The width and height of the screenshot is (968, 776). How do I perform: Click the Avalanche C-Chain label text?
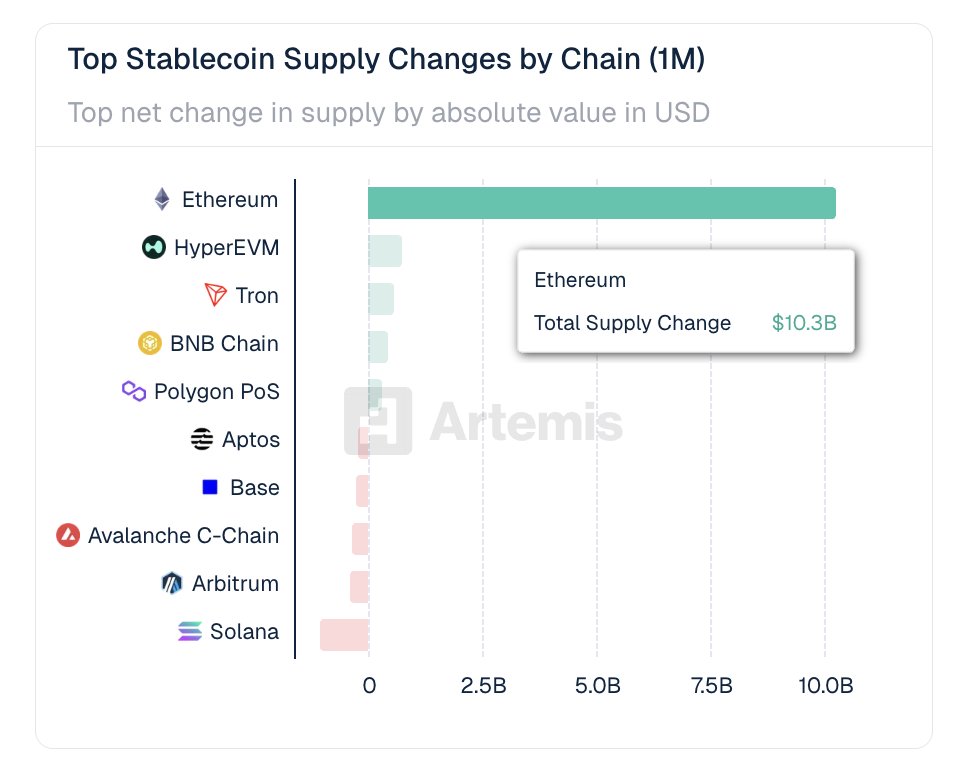(x=183, y=535)
